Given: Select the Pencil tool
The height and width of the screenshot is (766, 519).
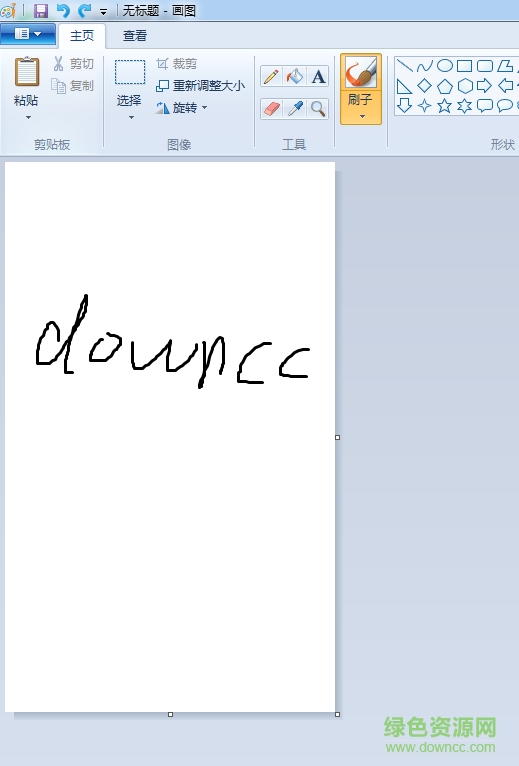Looking at the screenshot, I should [271, 77].
